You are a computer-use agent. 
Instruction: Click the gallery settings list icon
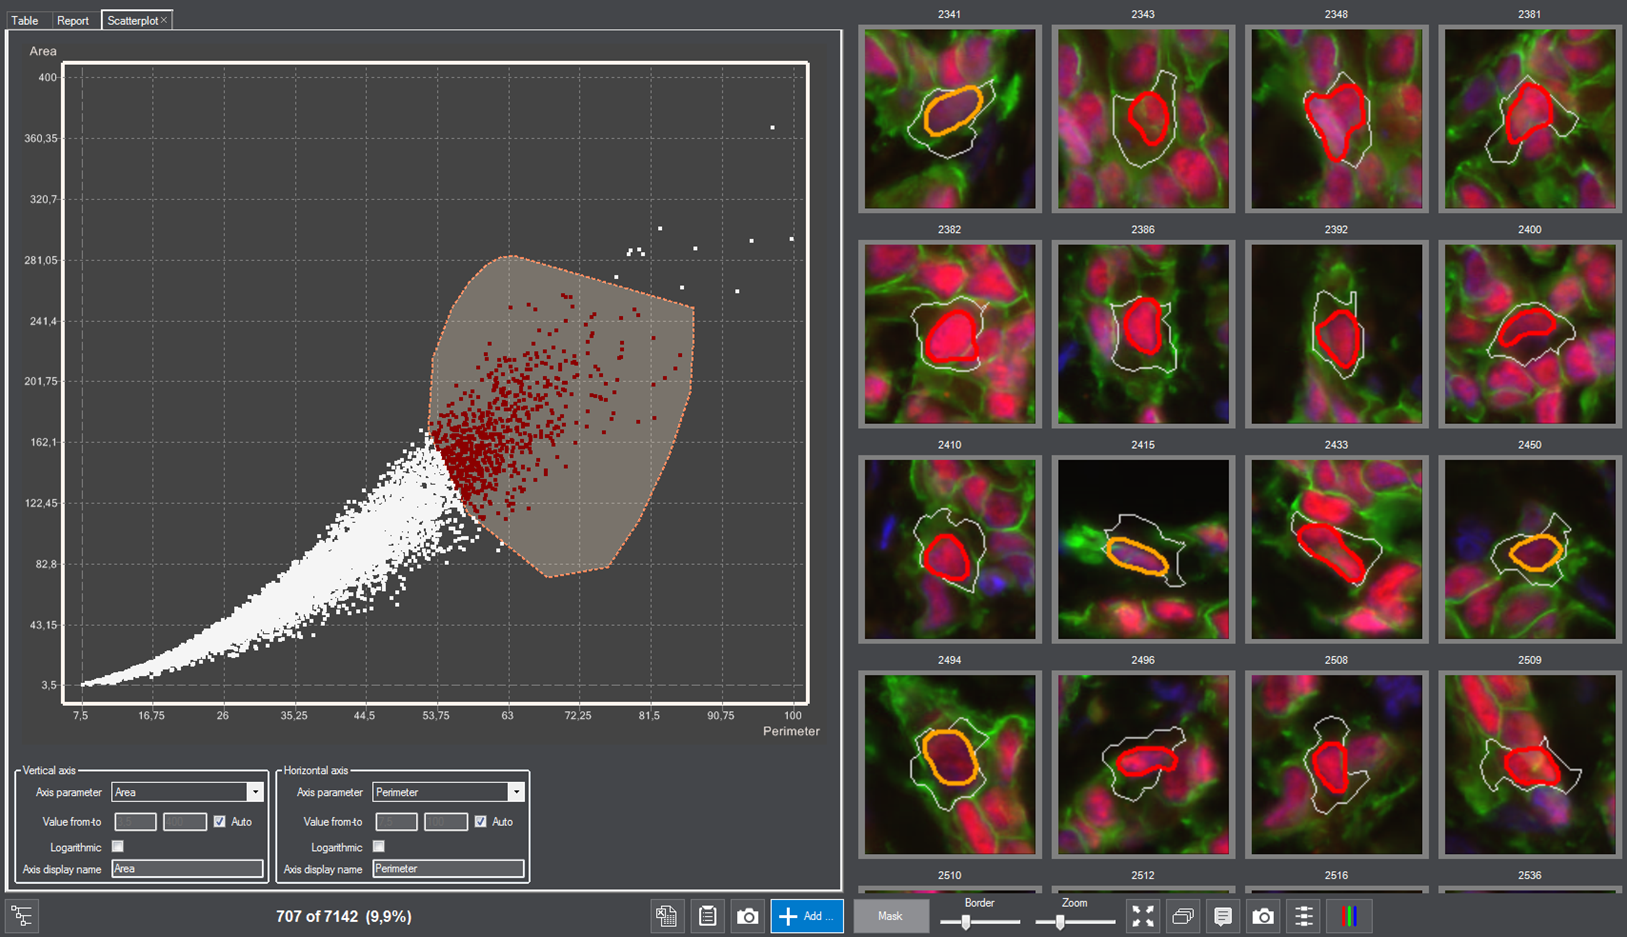coord(1304,916)
